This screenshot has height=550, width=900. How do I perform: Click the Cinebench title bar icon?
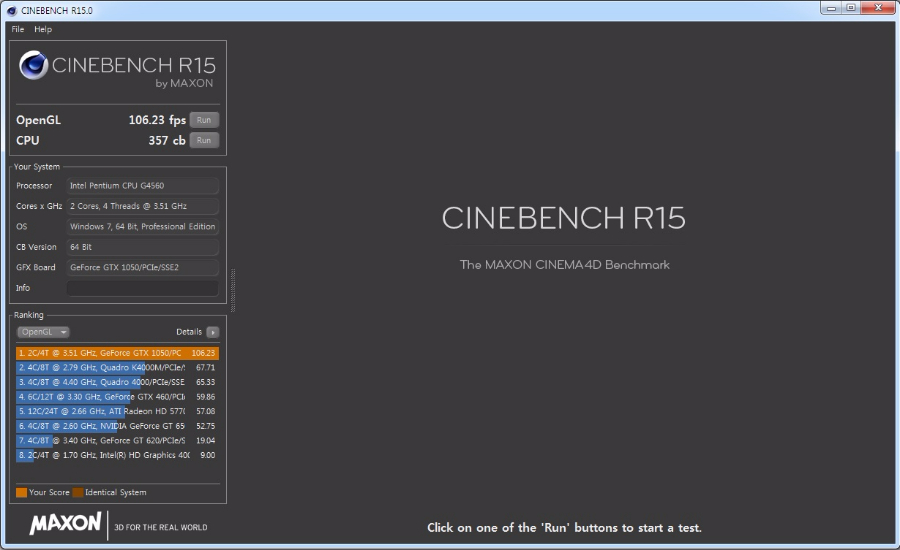click(x=11, y=10)
